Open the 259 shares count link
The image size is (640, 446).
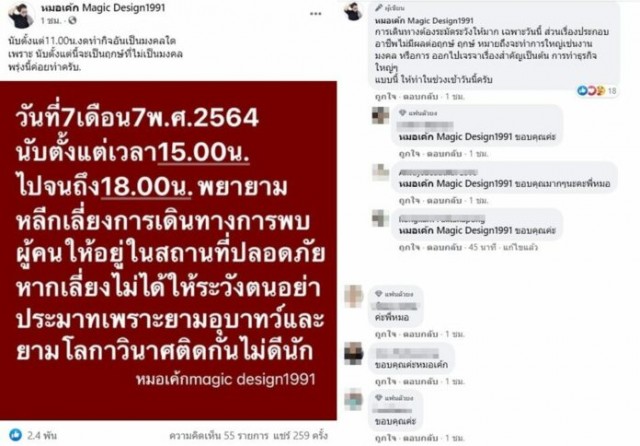pos(300,435)
